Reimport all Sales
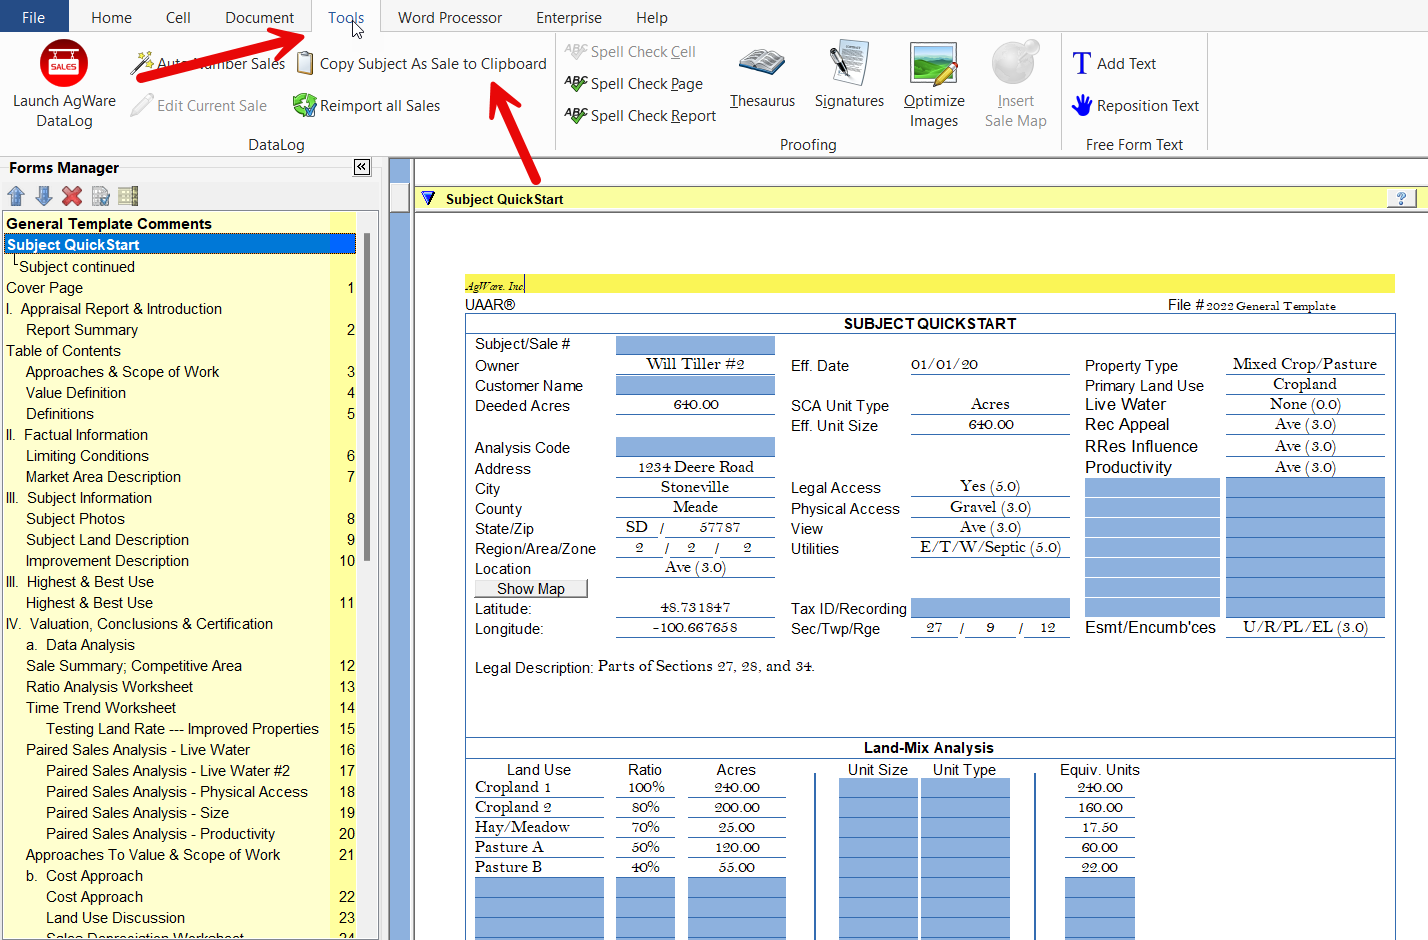The height and width of the screenshot is (940, 1428). pos(367,105)
